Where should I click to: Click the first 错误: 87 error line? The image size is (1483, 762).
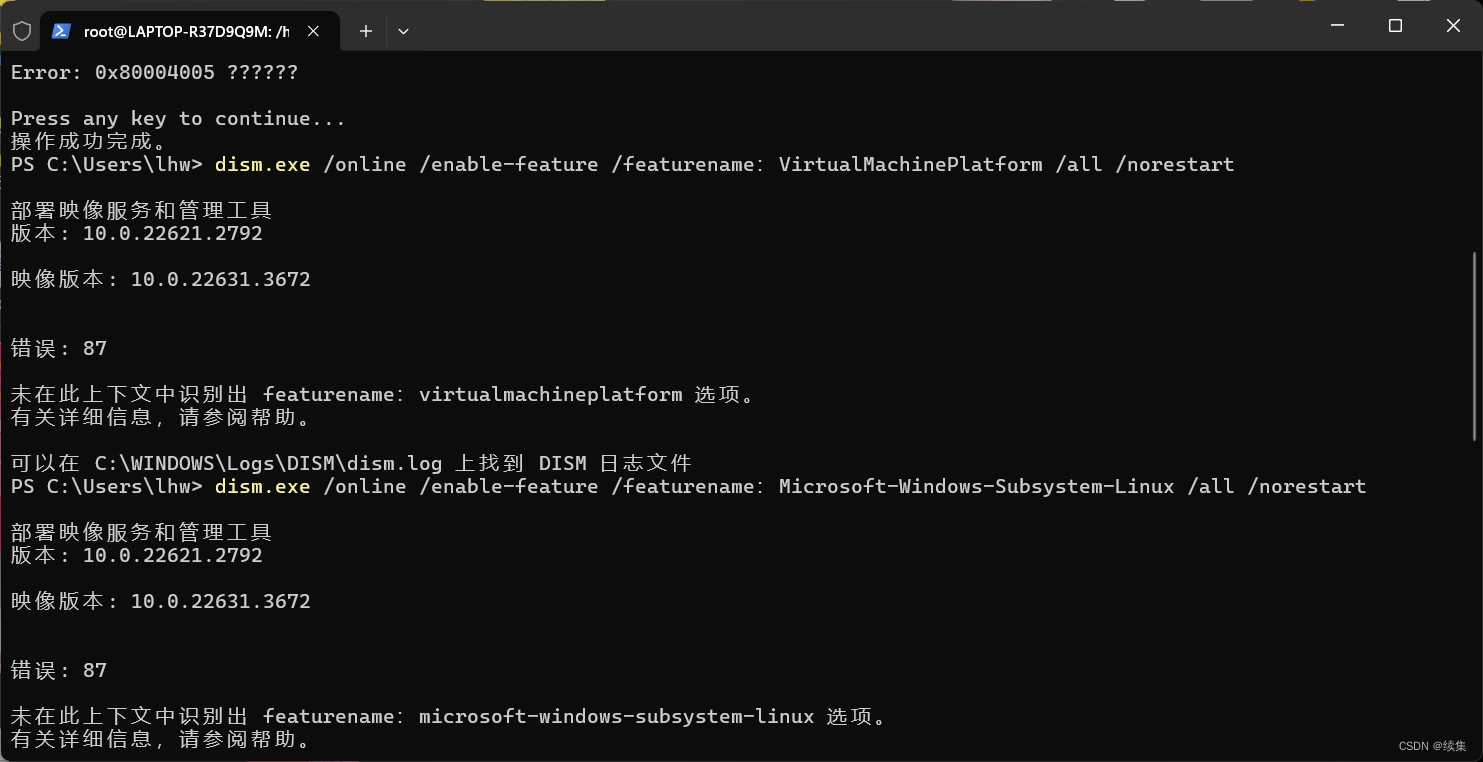56,347
